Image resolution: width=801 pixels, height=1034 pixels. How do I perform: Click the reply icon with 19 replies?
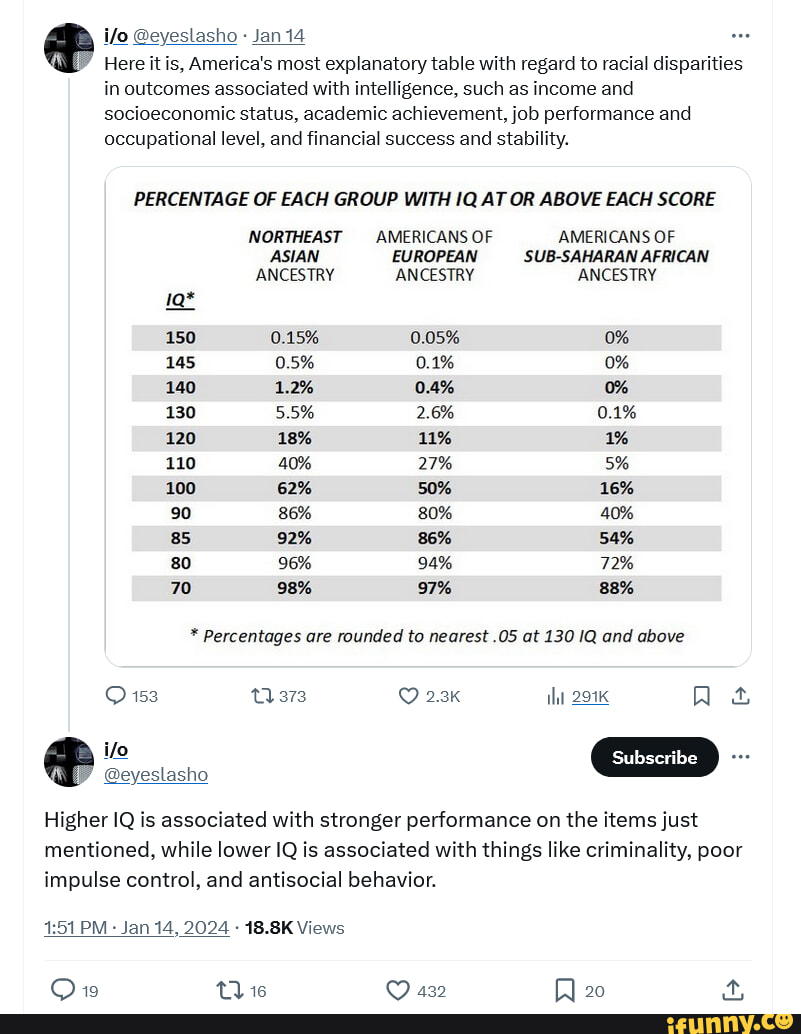coord(62,991)
